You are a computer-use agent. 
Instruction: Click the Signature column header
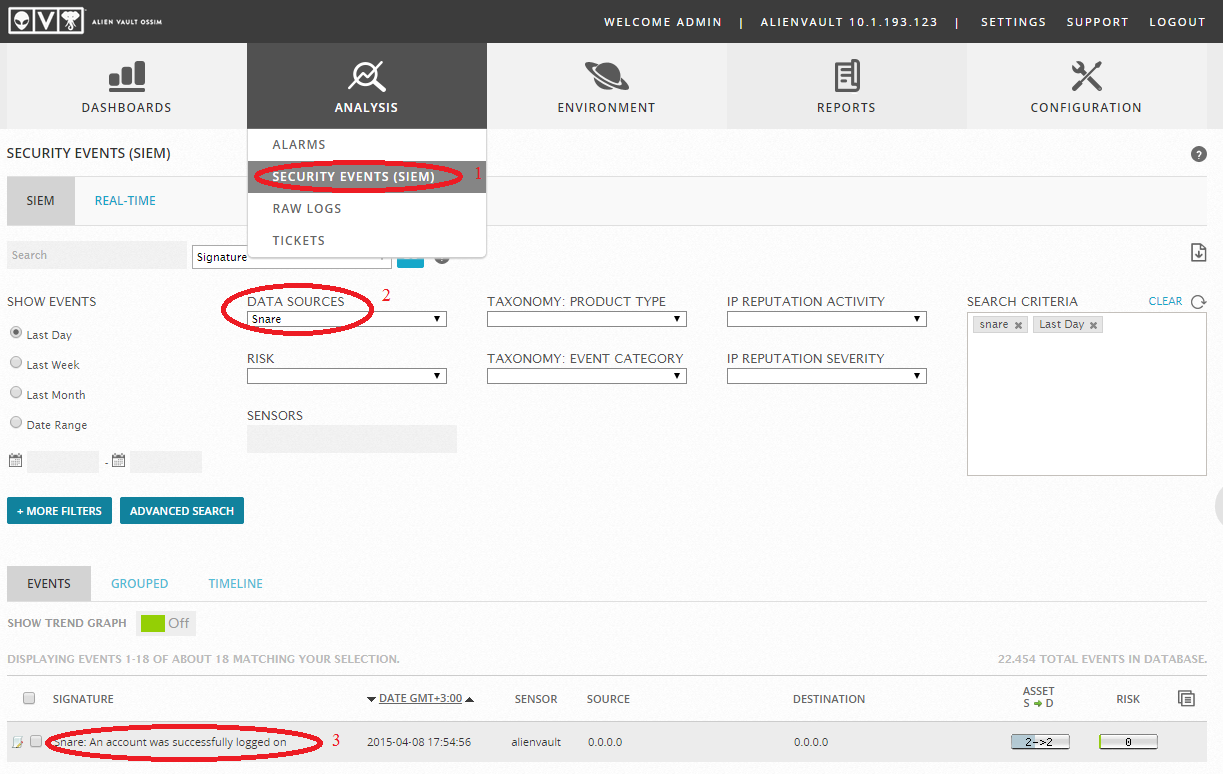pyautogui.click(x=83, y=699)
